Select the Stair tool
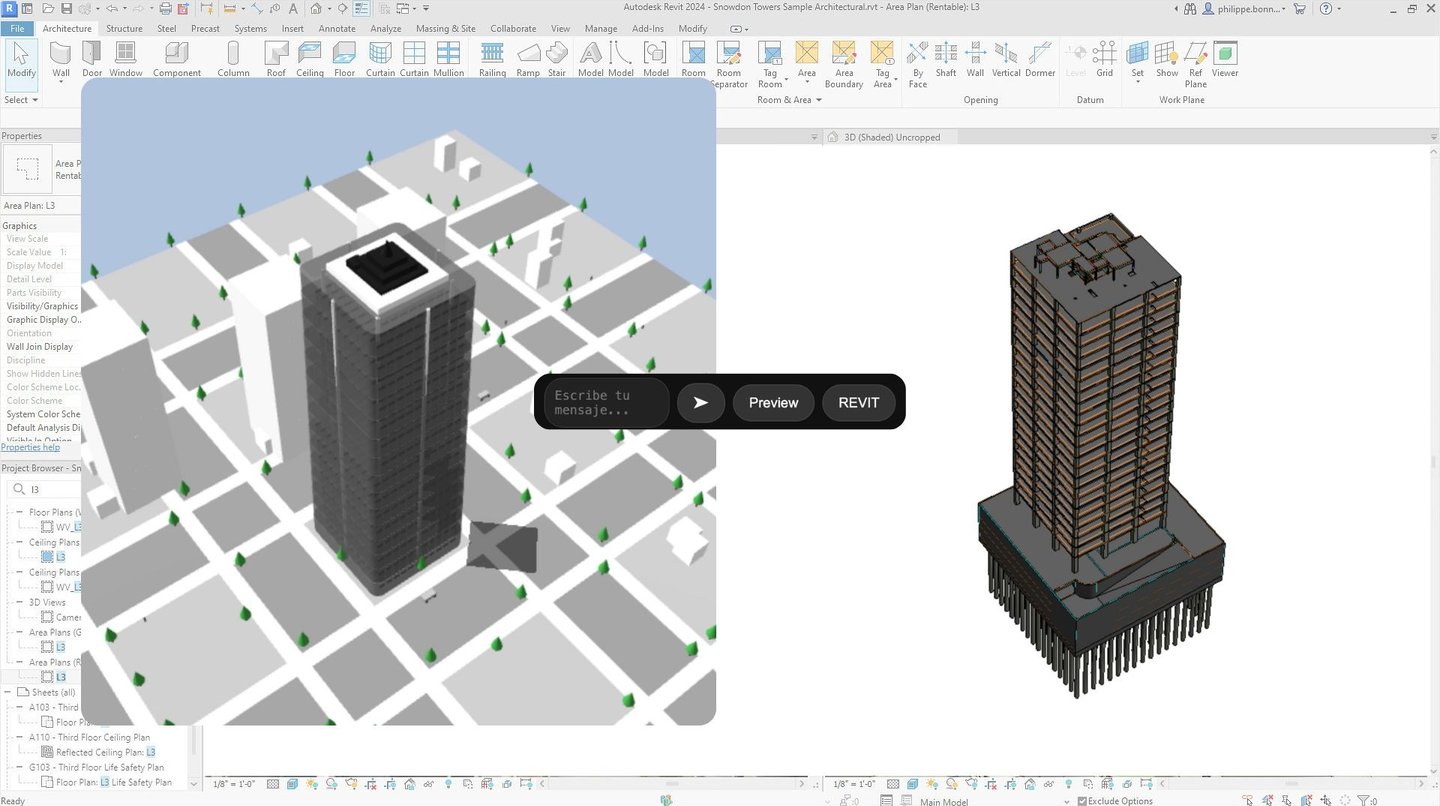 click(x=557, y=59)
